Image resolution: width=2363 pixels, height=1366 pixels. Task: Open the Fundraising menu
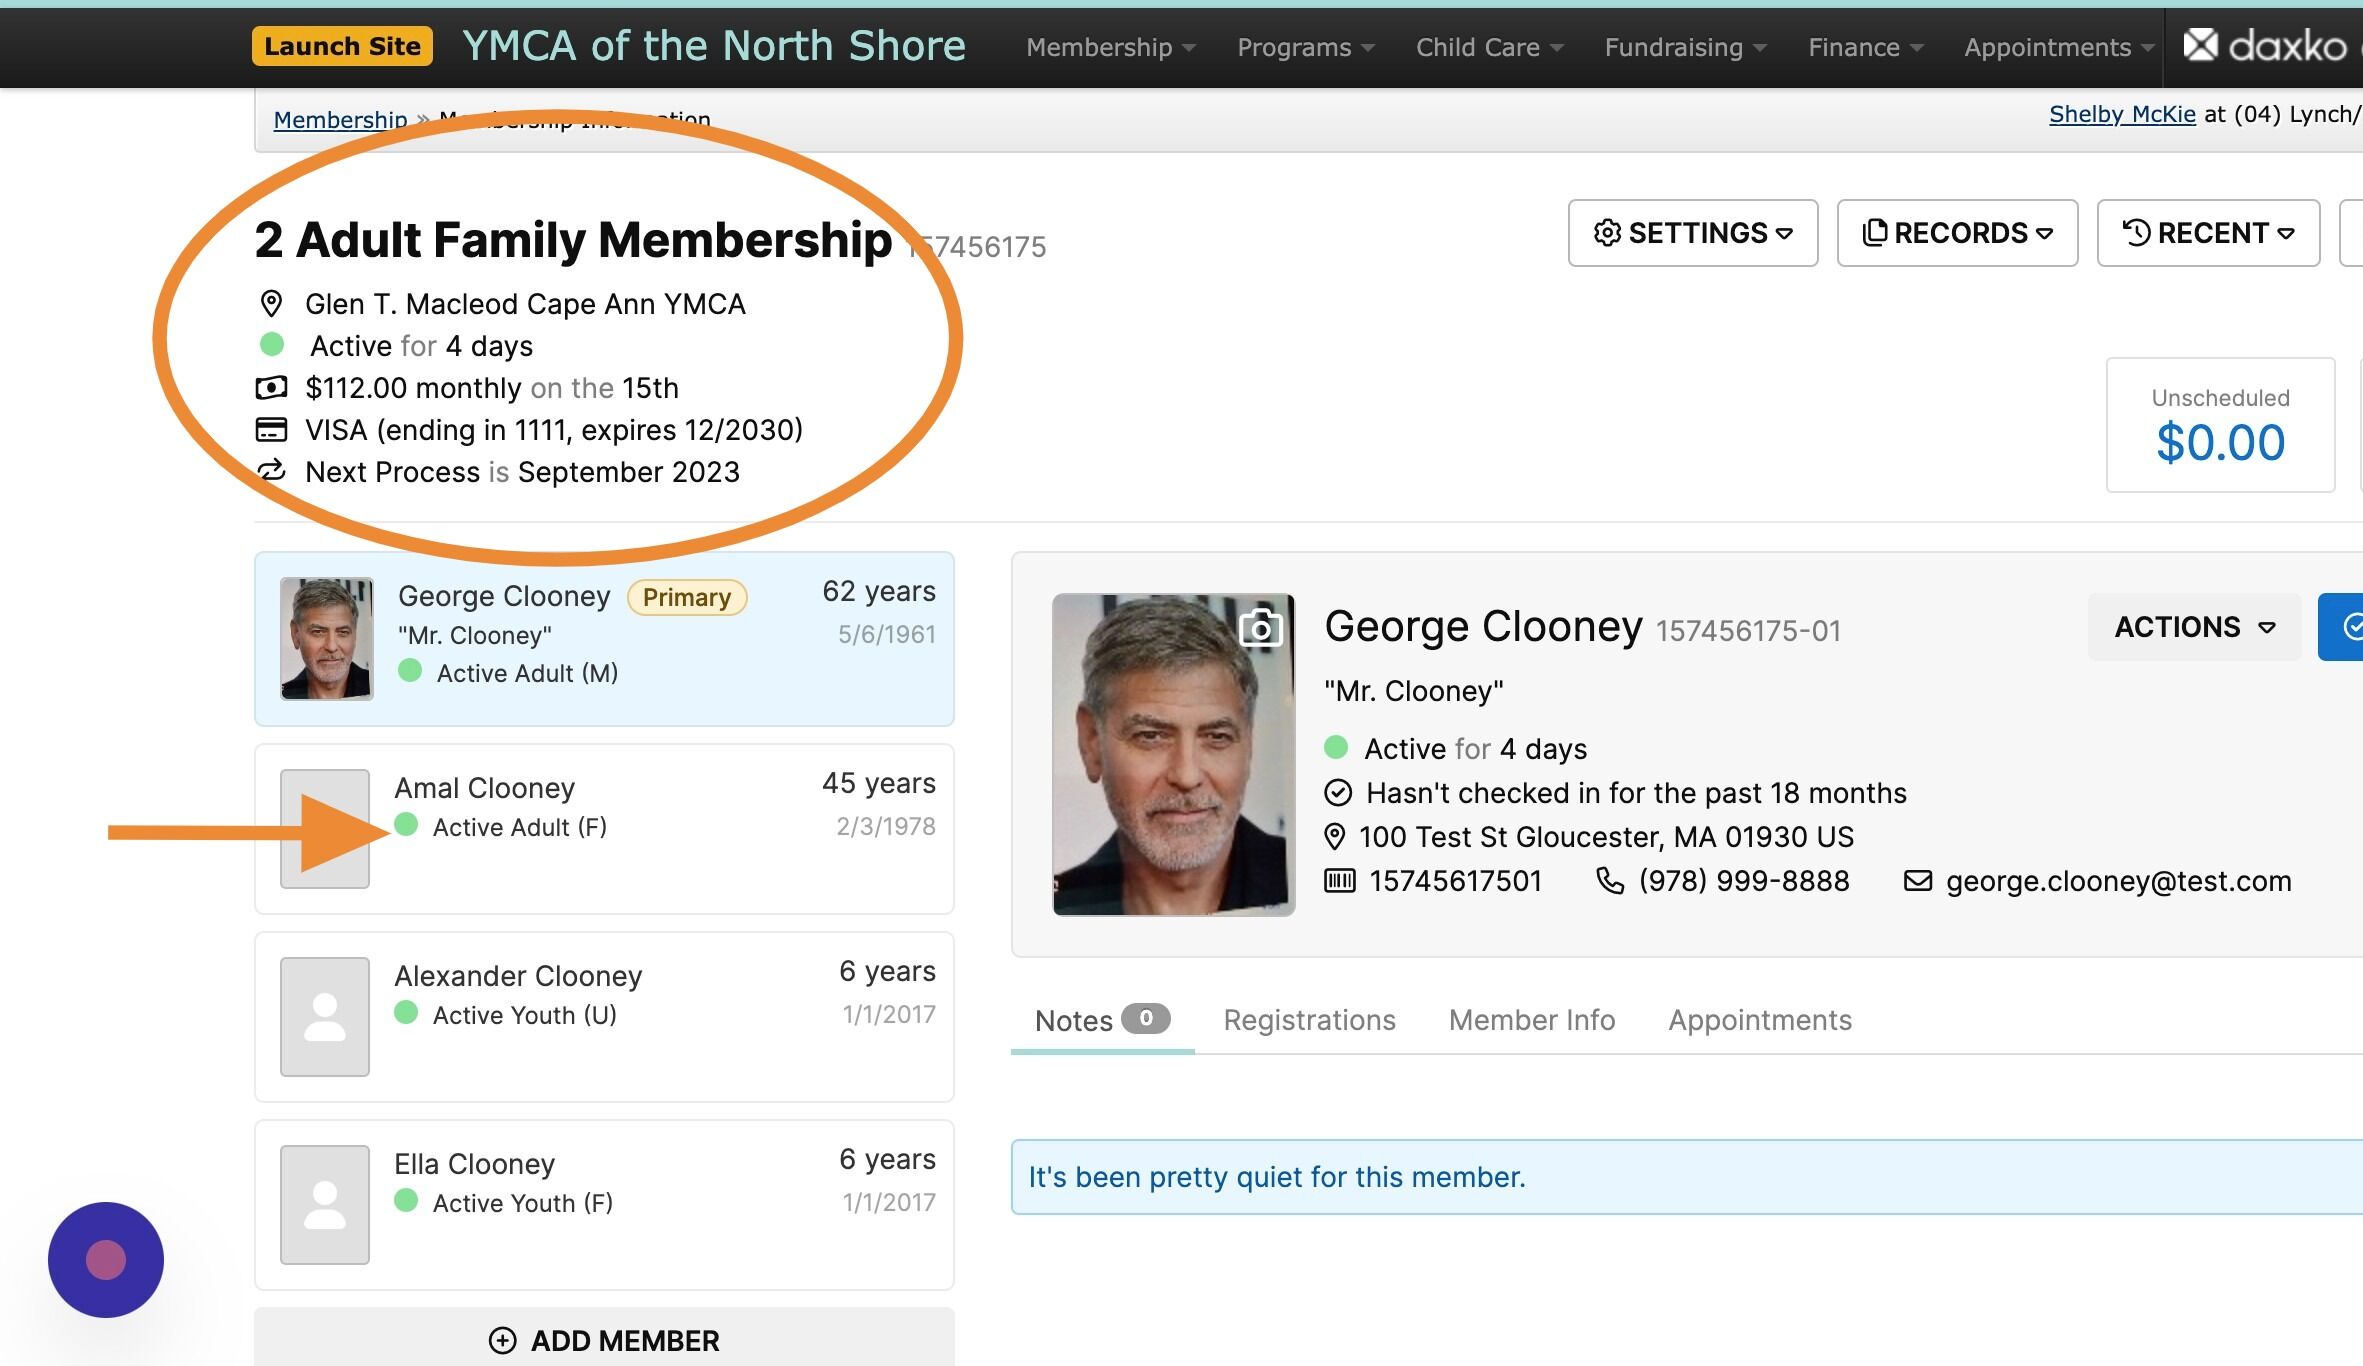(x=1685, y=47)
